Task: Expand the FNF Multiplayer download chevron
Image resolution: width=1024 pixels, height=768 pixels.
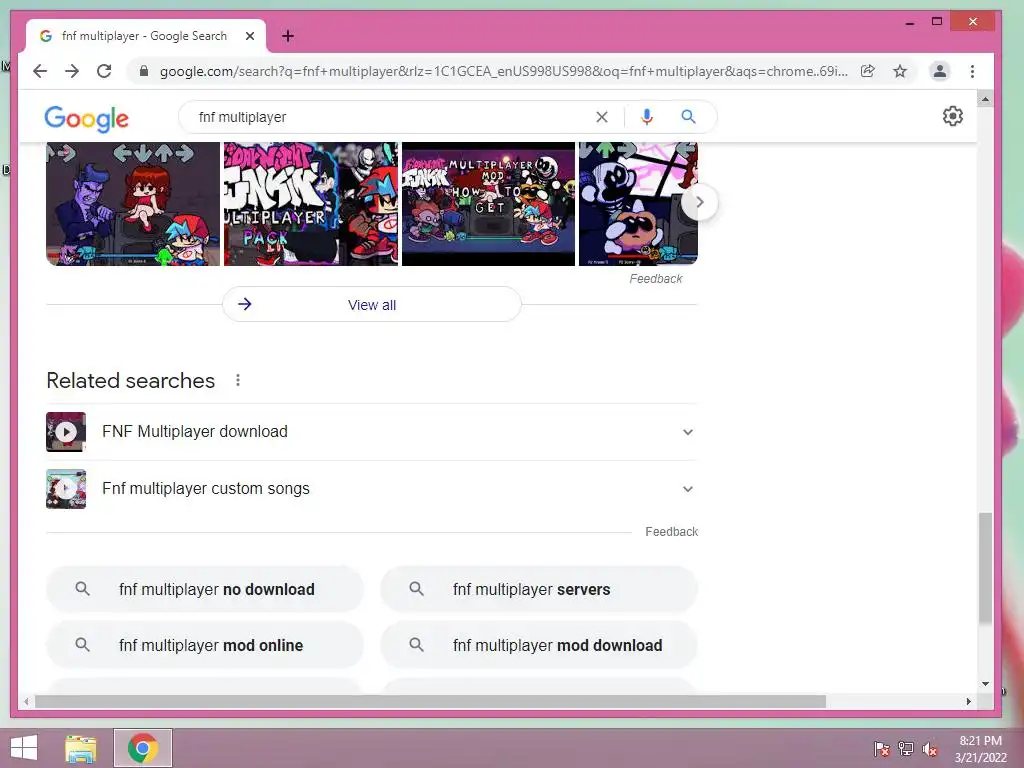Action: tap(688, 432)
